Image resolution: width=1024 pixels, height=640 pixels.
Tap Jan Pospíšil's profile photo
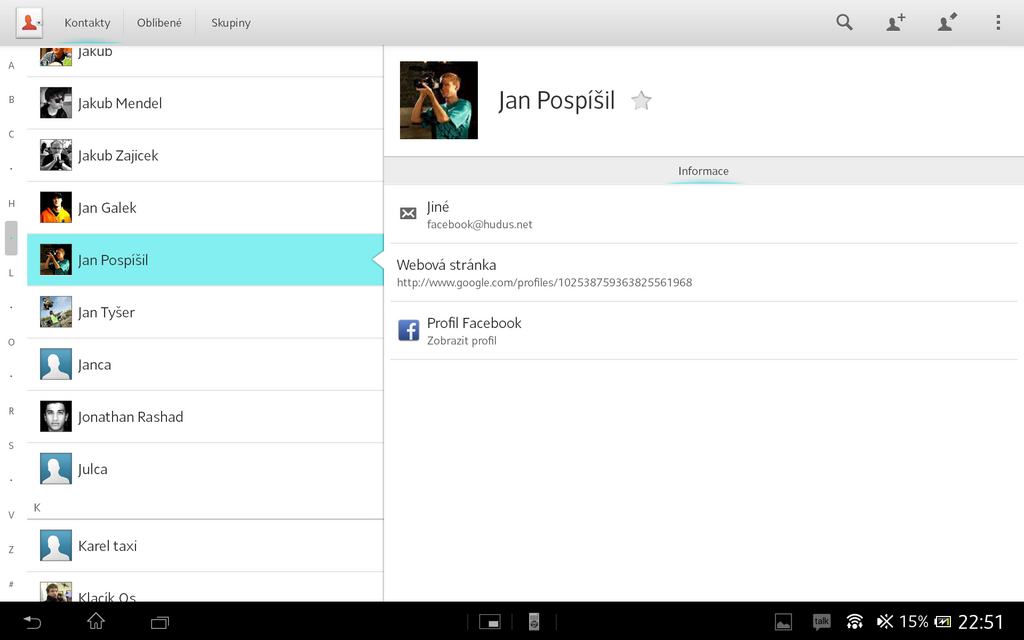(x=438, y=101)
